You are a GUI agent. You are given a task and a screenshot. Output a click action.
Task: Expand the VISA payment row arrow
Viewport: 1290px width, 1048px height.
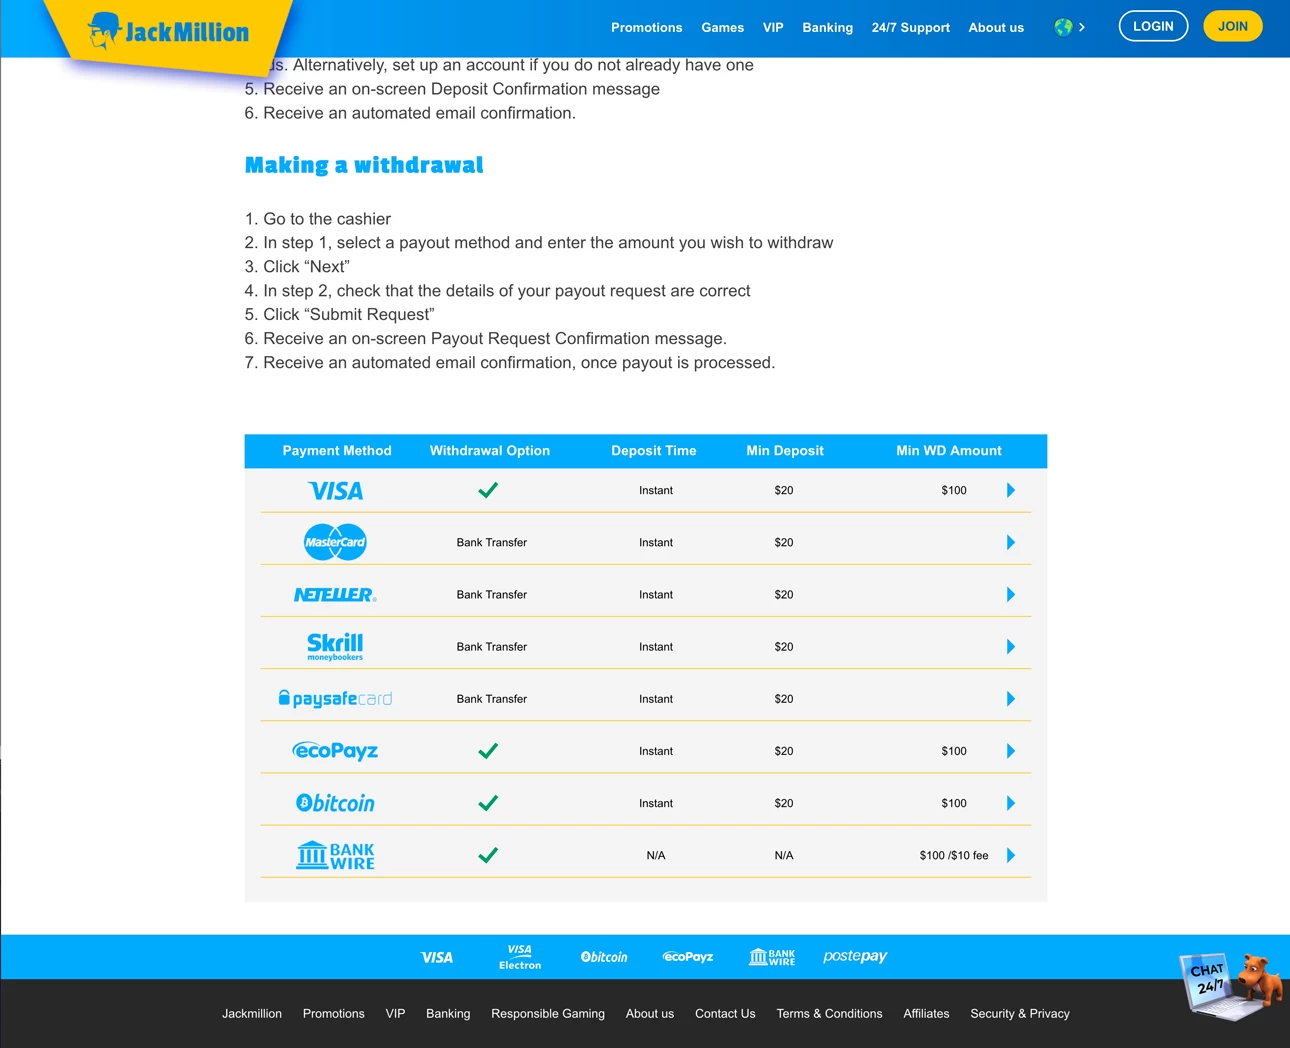(x=1011, y=490)
